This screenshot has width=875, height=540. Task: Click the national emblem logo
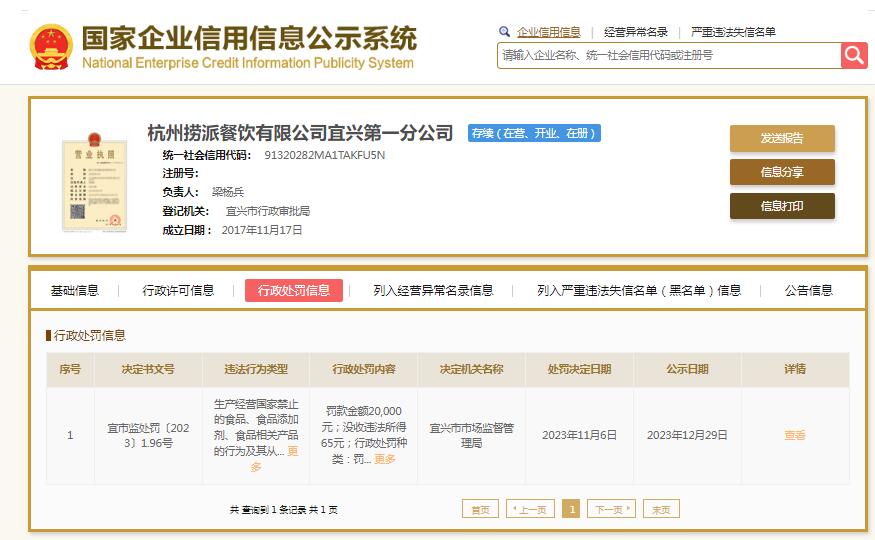tap(51, 47)
